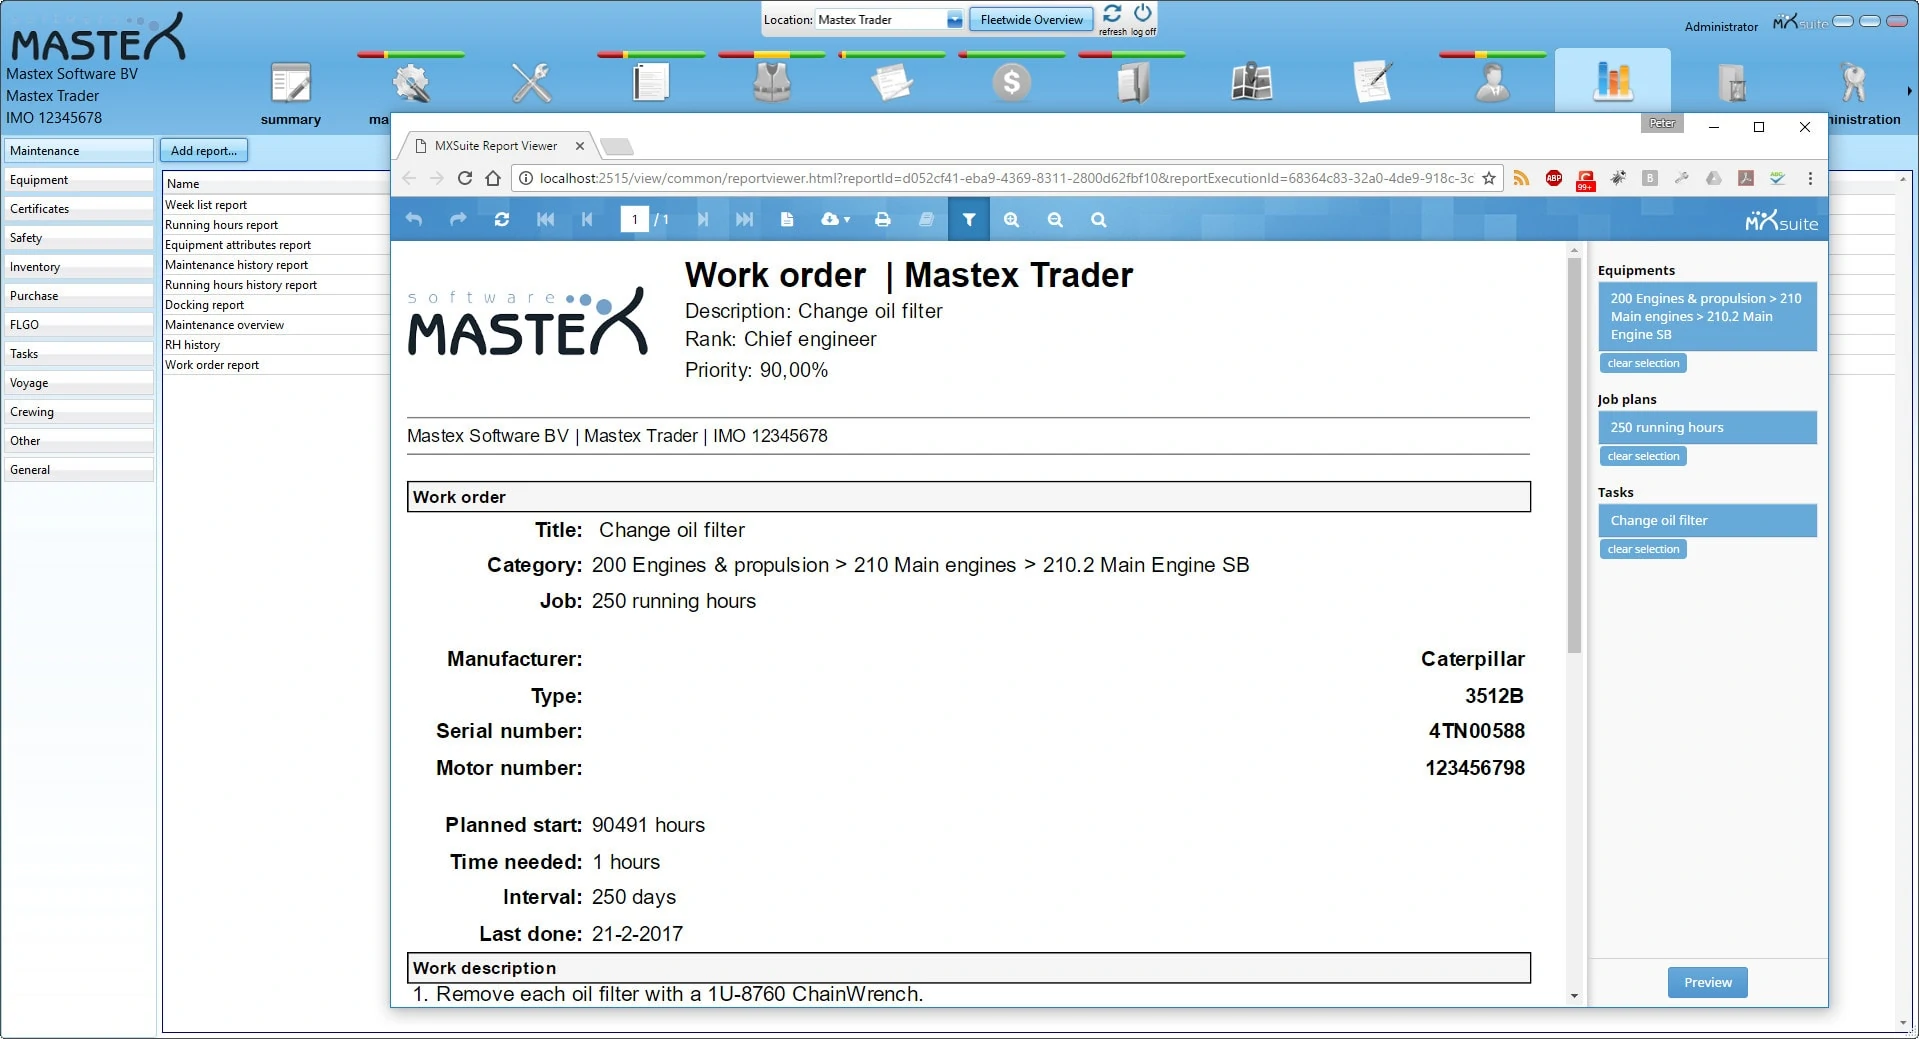The image size is (1919, 1039).
Task: Expand the export cloud download dropdown
Action: click(x=834, y=220)
